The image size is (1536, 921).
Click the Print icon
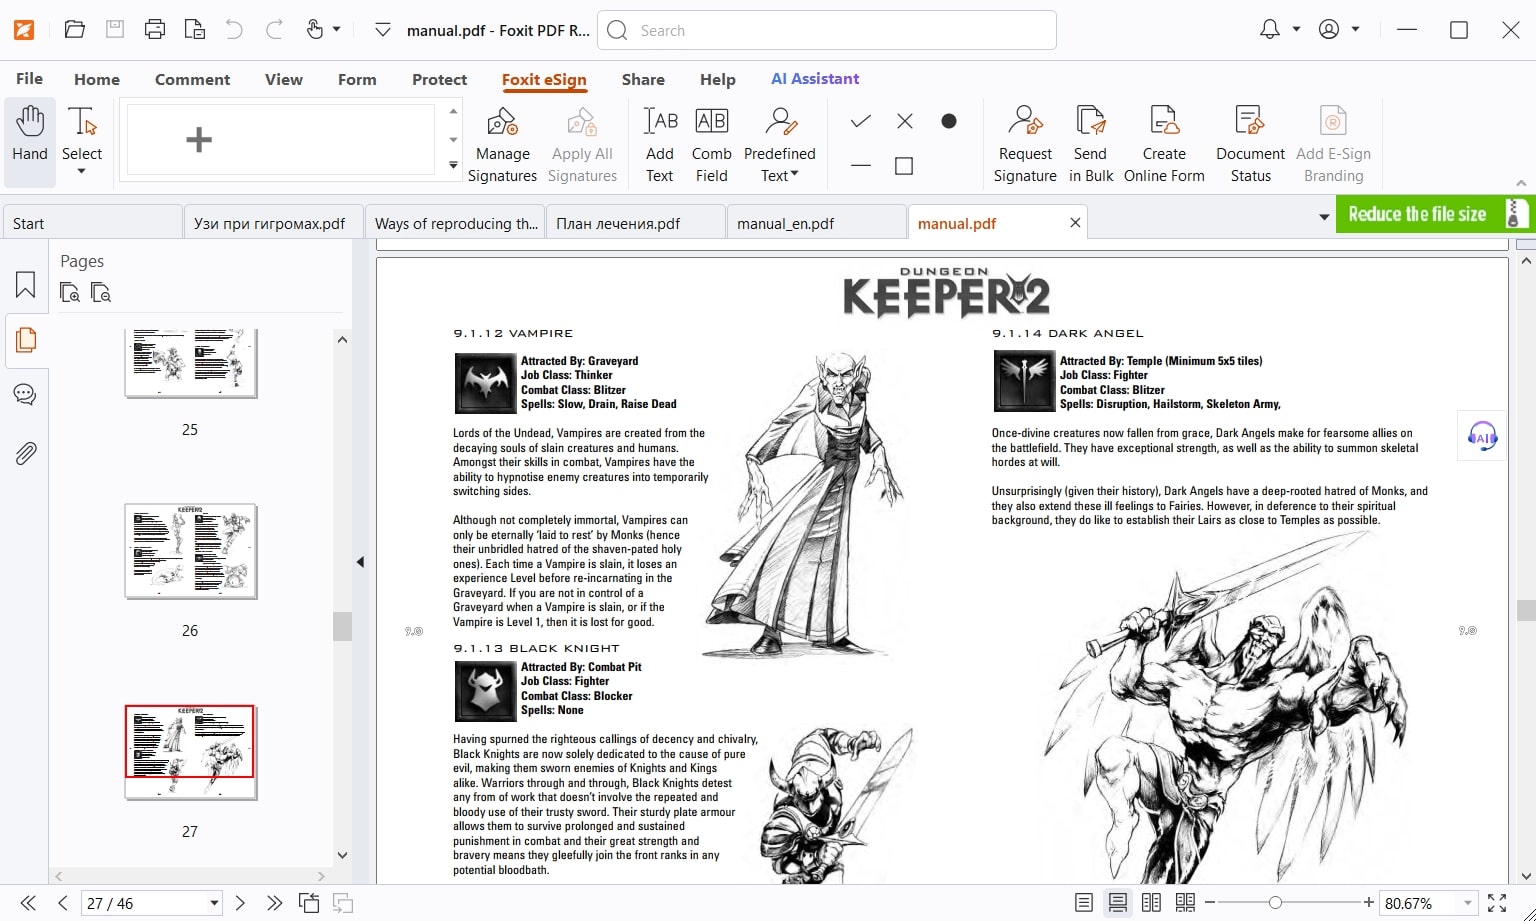tap(155, 30)
